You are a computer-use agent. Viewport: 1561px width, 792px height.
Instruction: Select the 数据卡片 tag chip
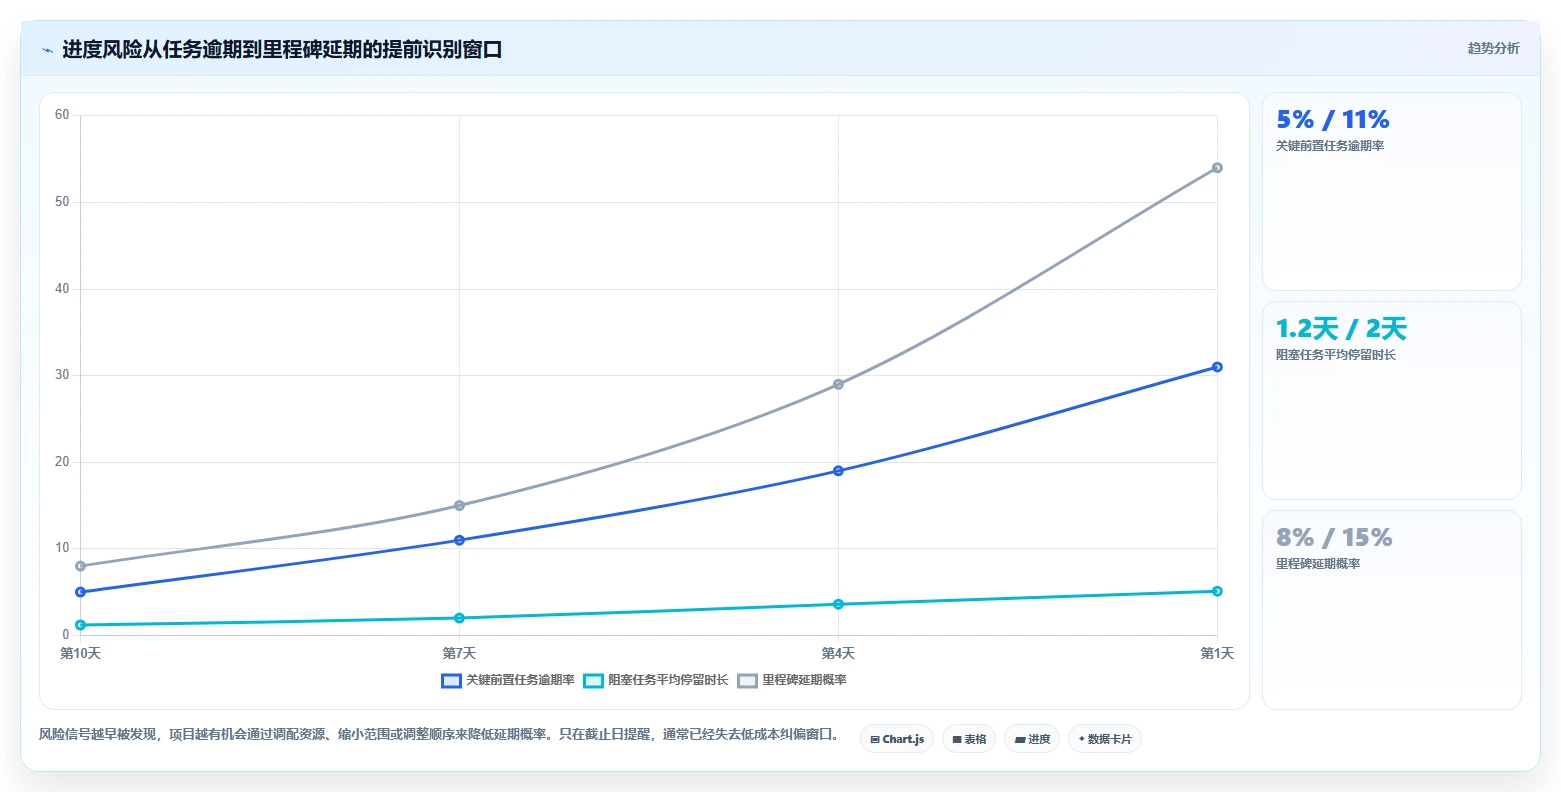click(1105, 739)
